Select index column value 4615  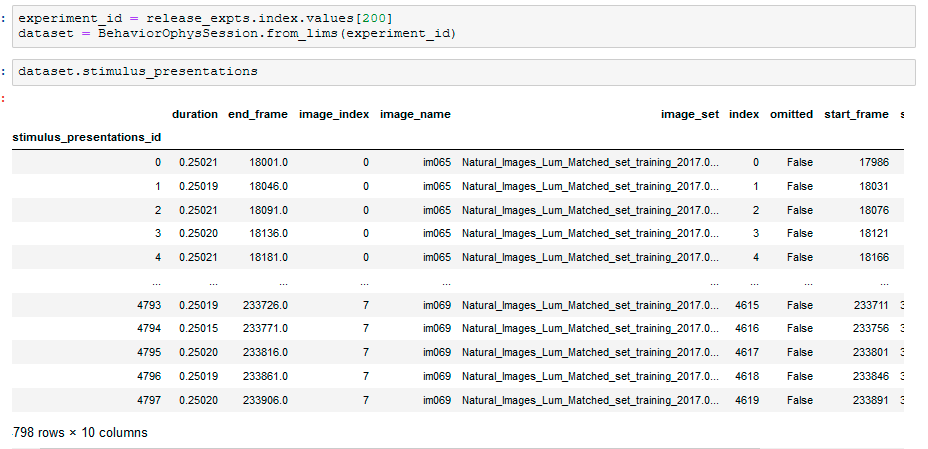tap(747, 305)
